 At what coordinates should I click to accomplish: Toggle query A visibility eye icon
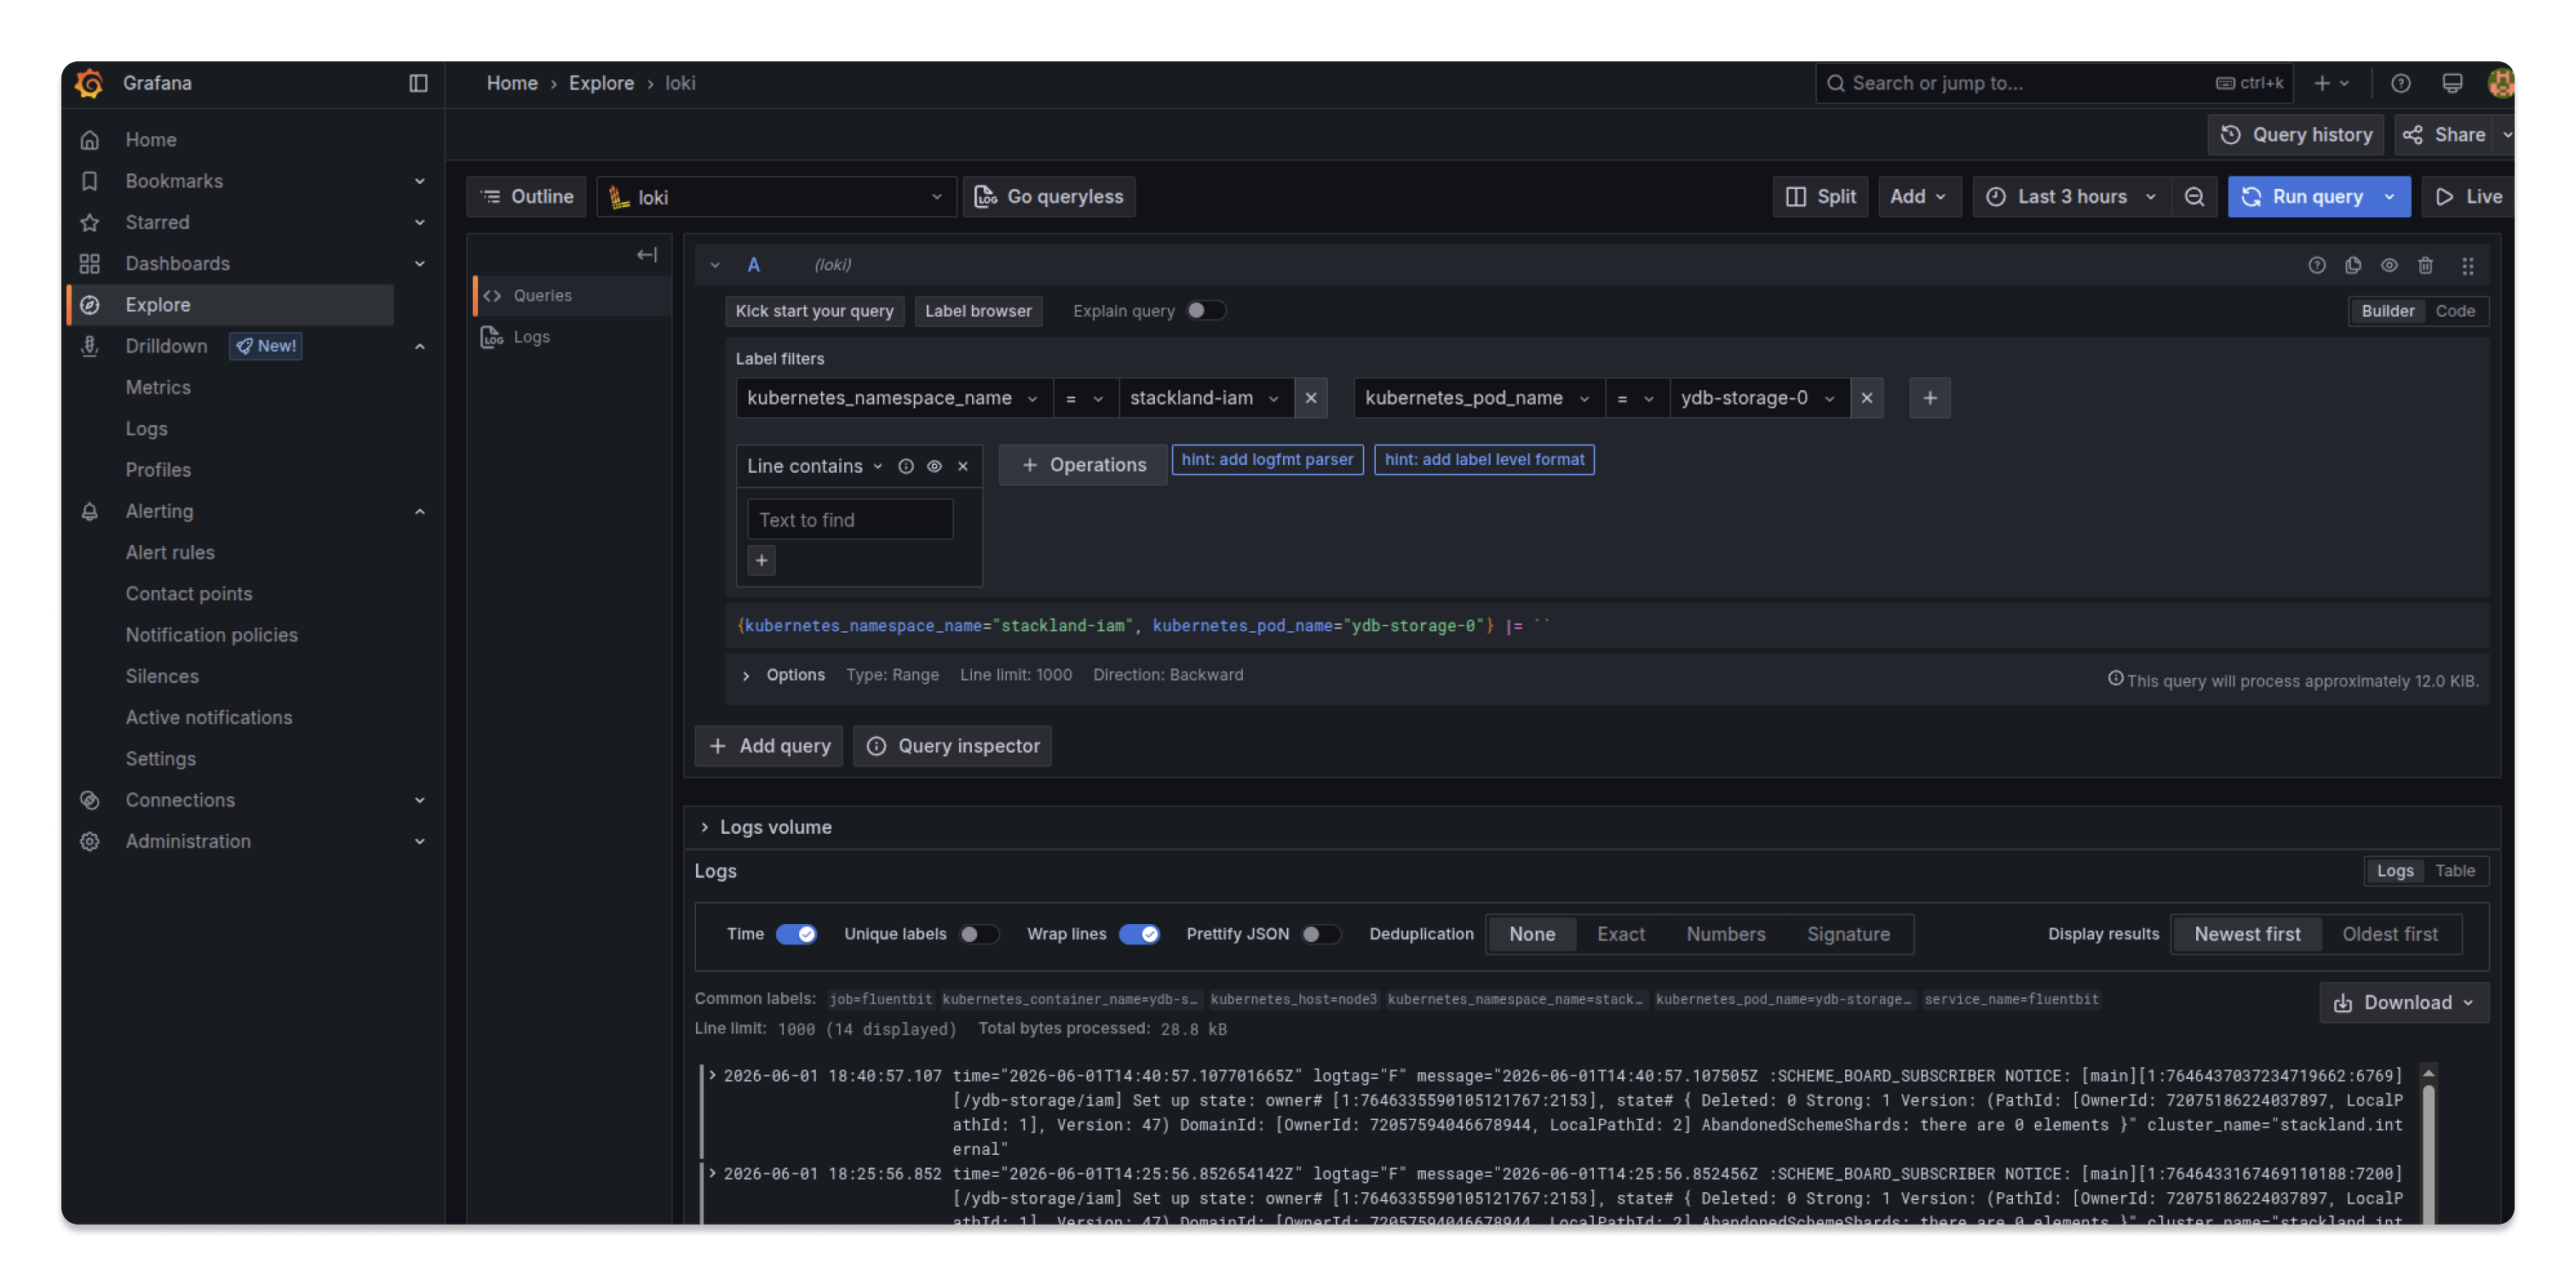tap(2389, 265)
